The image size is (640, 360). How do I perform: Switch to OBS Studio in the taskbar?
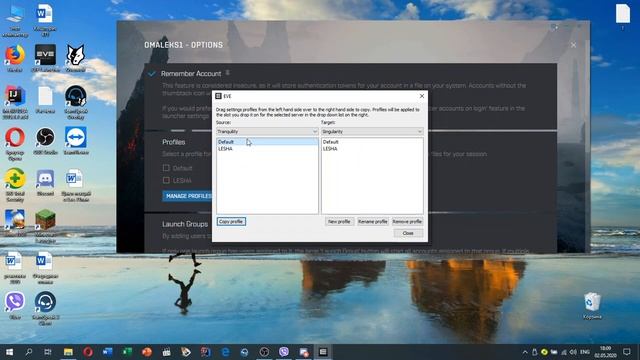(x=264, y=352)
